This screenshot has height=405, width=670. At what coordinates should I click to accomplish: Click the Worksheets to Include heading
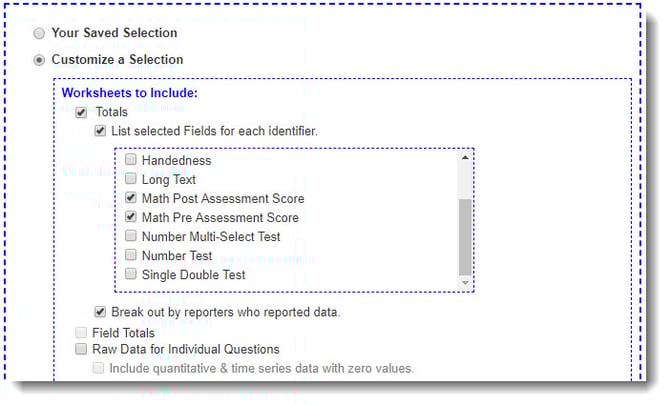coord(130,93)
